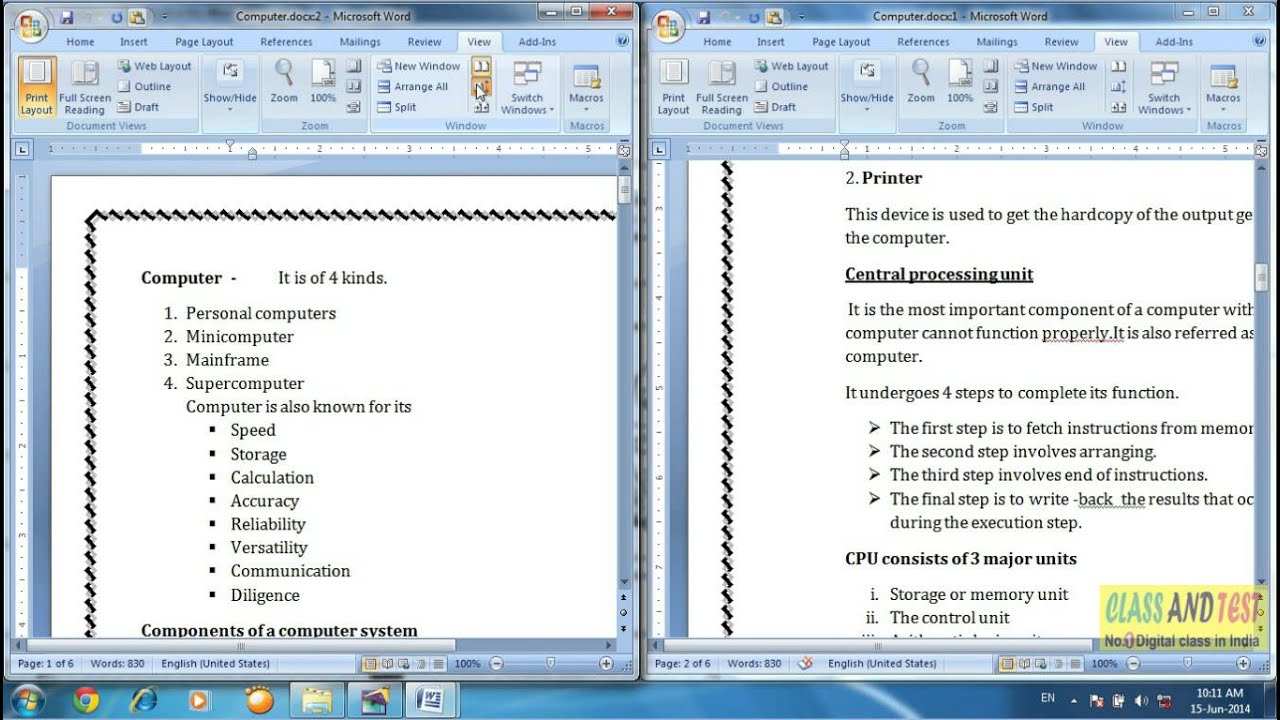
Task: Click zoom slider in left window status bar
Action: tap(551, 663)
